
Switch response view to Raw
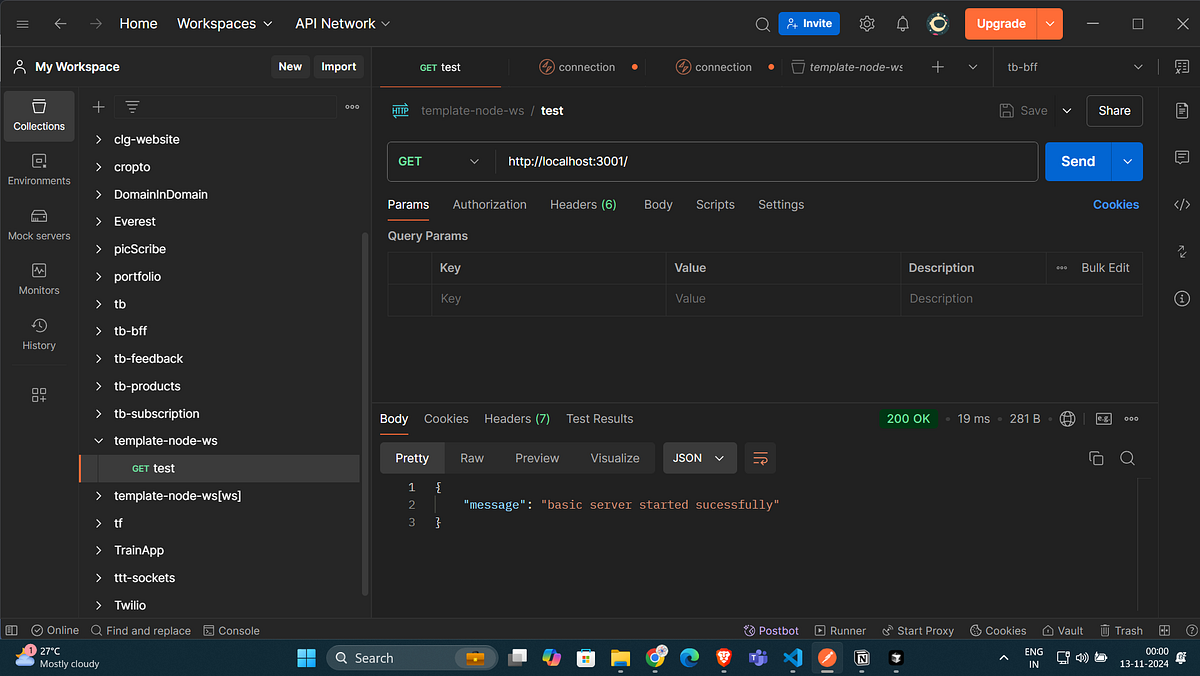[471, 457]
